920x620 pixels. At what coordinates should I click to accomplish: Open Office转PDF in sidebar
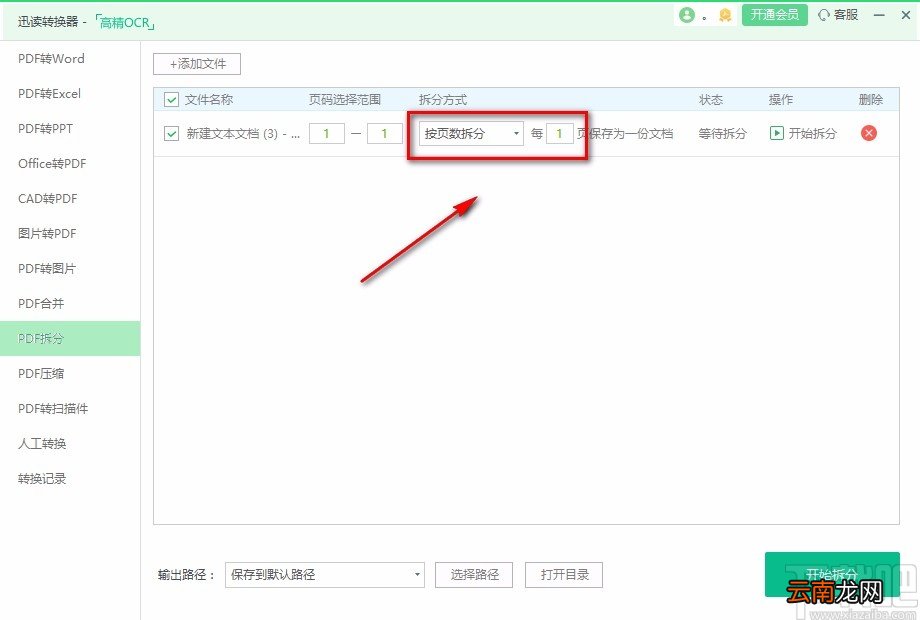coord(52,164)
